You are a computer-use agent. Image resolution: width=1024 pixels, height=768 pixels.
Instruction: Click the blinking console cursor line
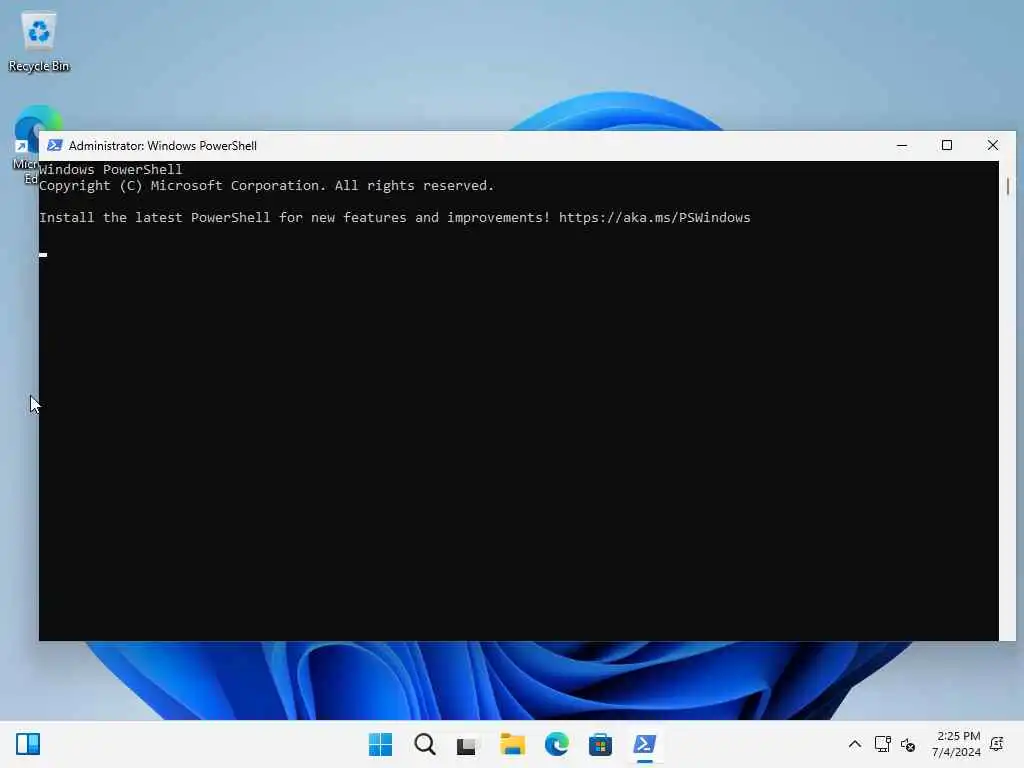coord(43,254)
